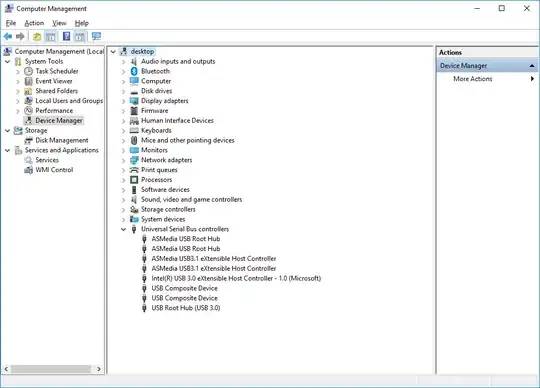
Task: Click the Monitors category icon
Action: tap(134, 150)
